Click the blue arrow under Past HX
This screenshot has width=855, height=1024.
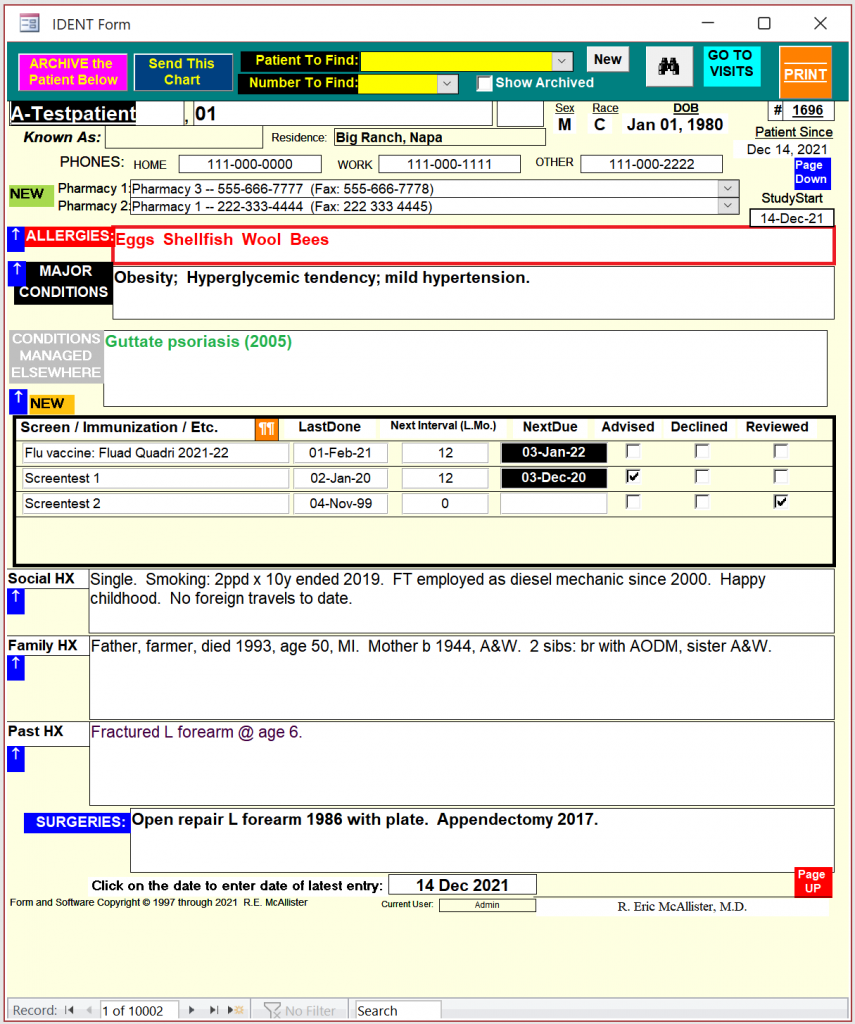coord(16,759)
